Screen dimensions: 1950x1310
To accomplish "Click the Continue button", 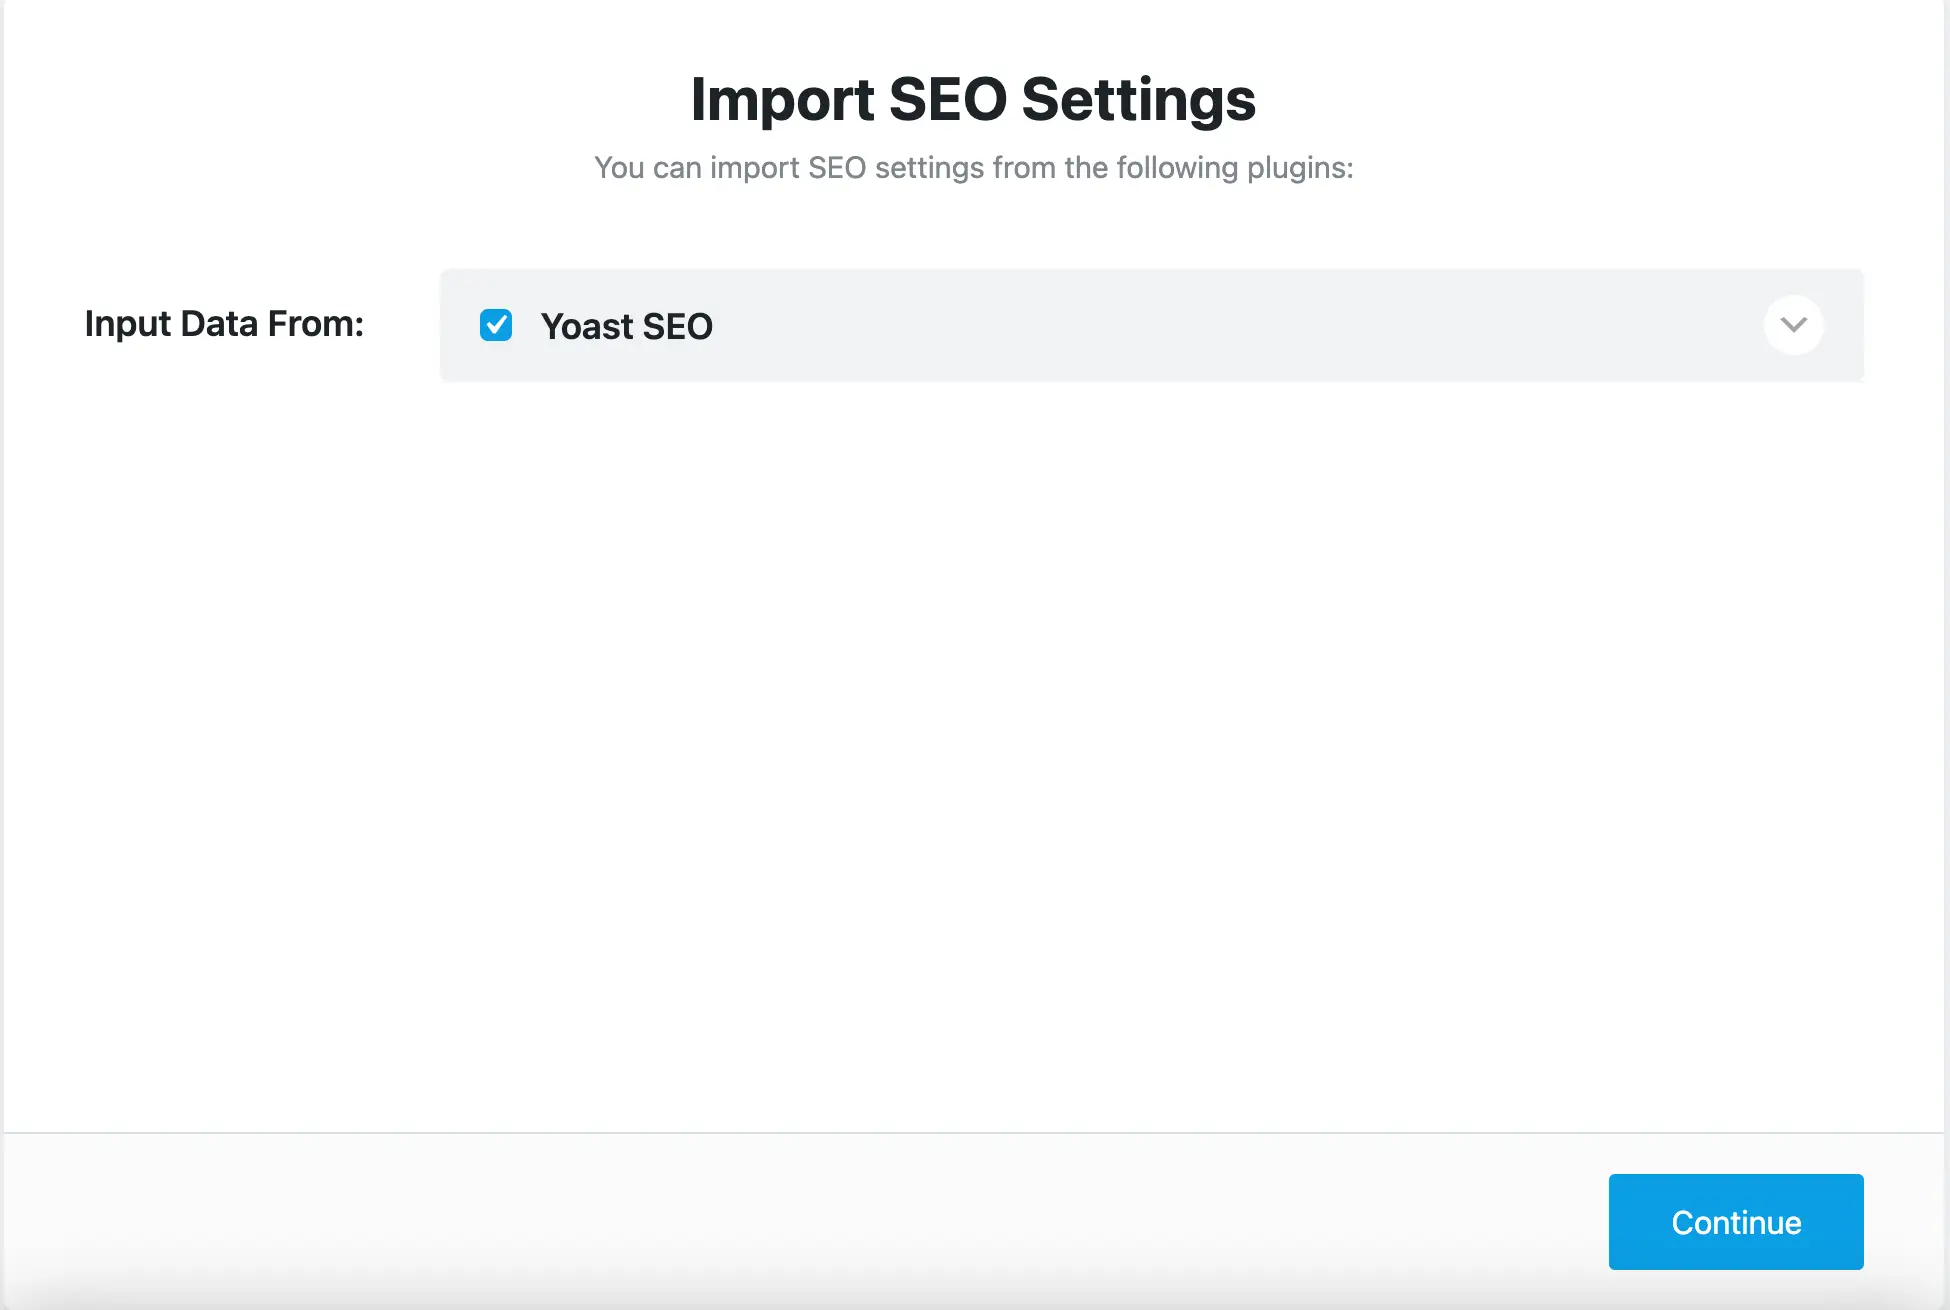I will (1735, 1222).
